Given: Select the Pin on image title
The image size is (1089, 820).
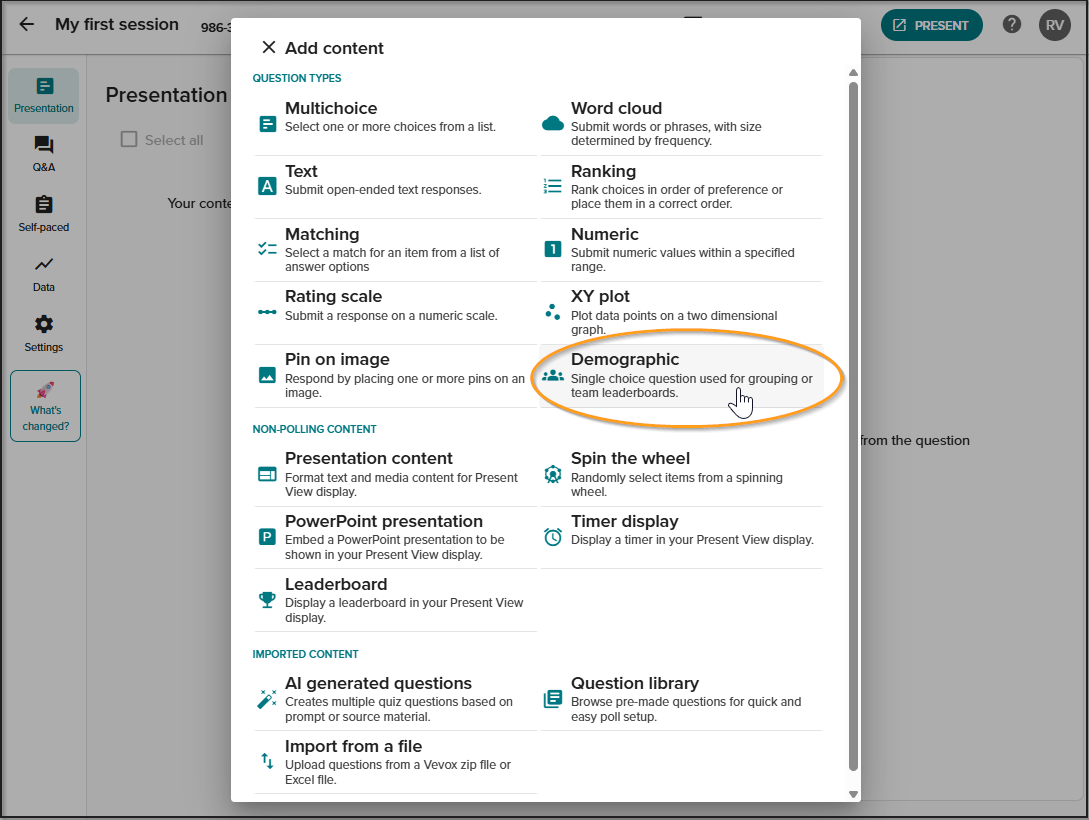Looking at the screenshot, I should coord(337,360).
